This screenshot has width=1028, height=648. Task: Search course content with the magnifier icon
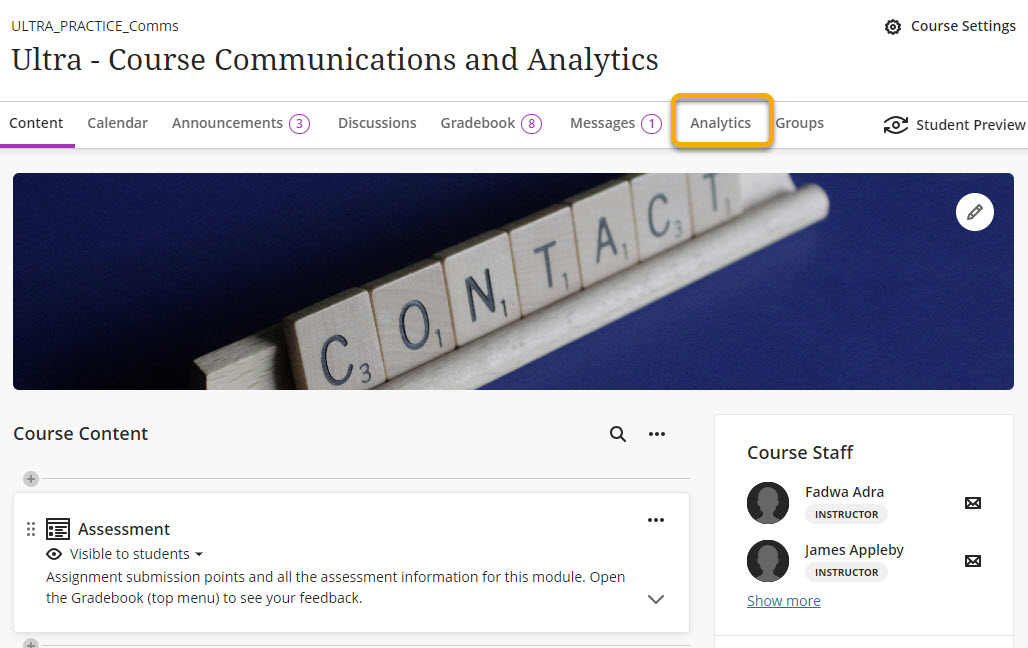(618, 434)
